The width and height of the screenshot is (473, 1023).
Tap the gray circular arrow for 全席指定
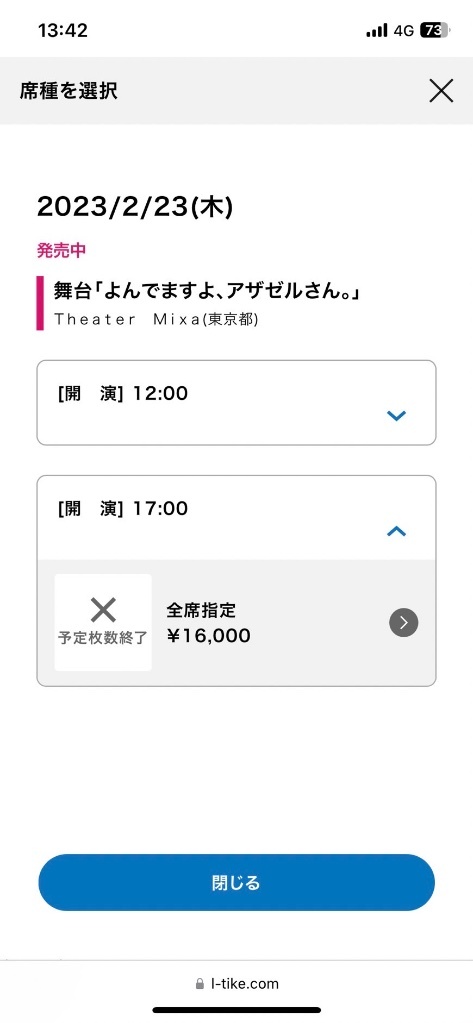coord(403,622)
